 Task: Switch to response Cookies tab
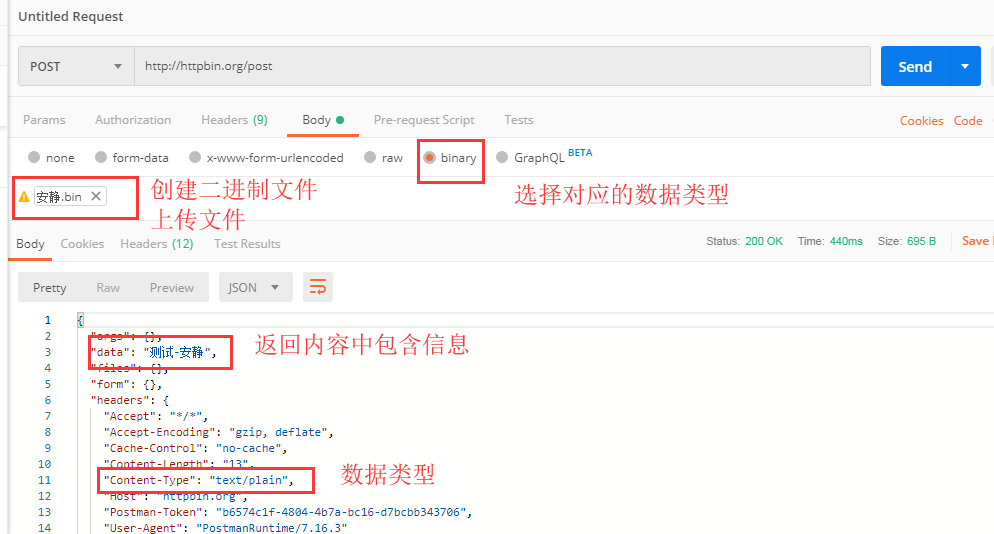[x=82, y=244]
